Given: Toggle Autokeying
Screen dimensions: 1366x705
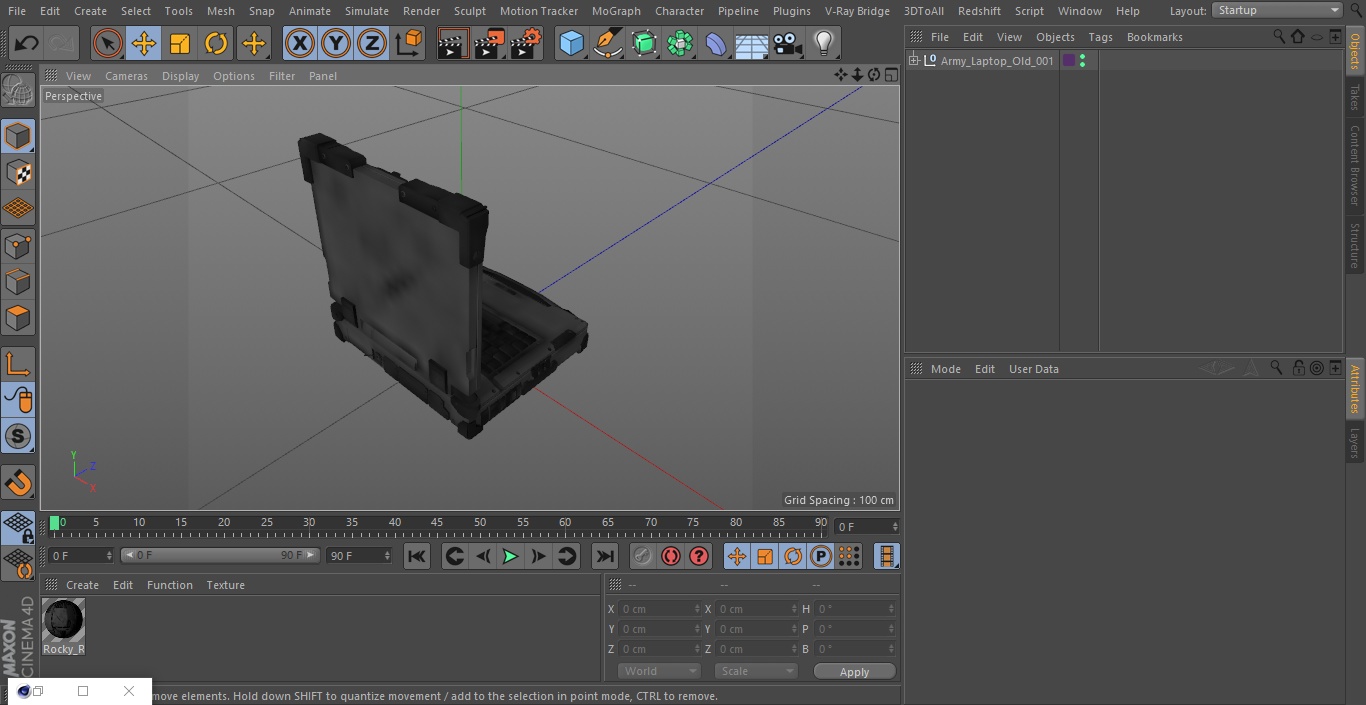Looking at the screenshot, I should [671, 556].
